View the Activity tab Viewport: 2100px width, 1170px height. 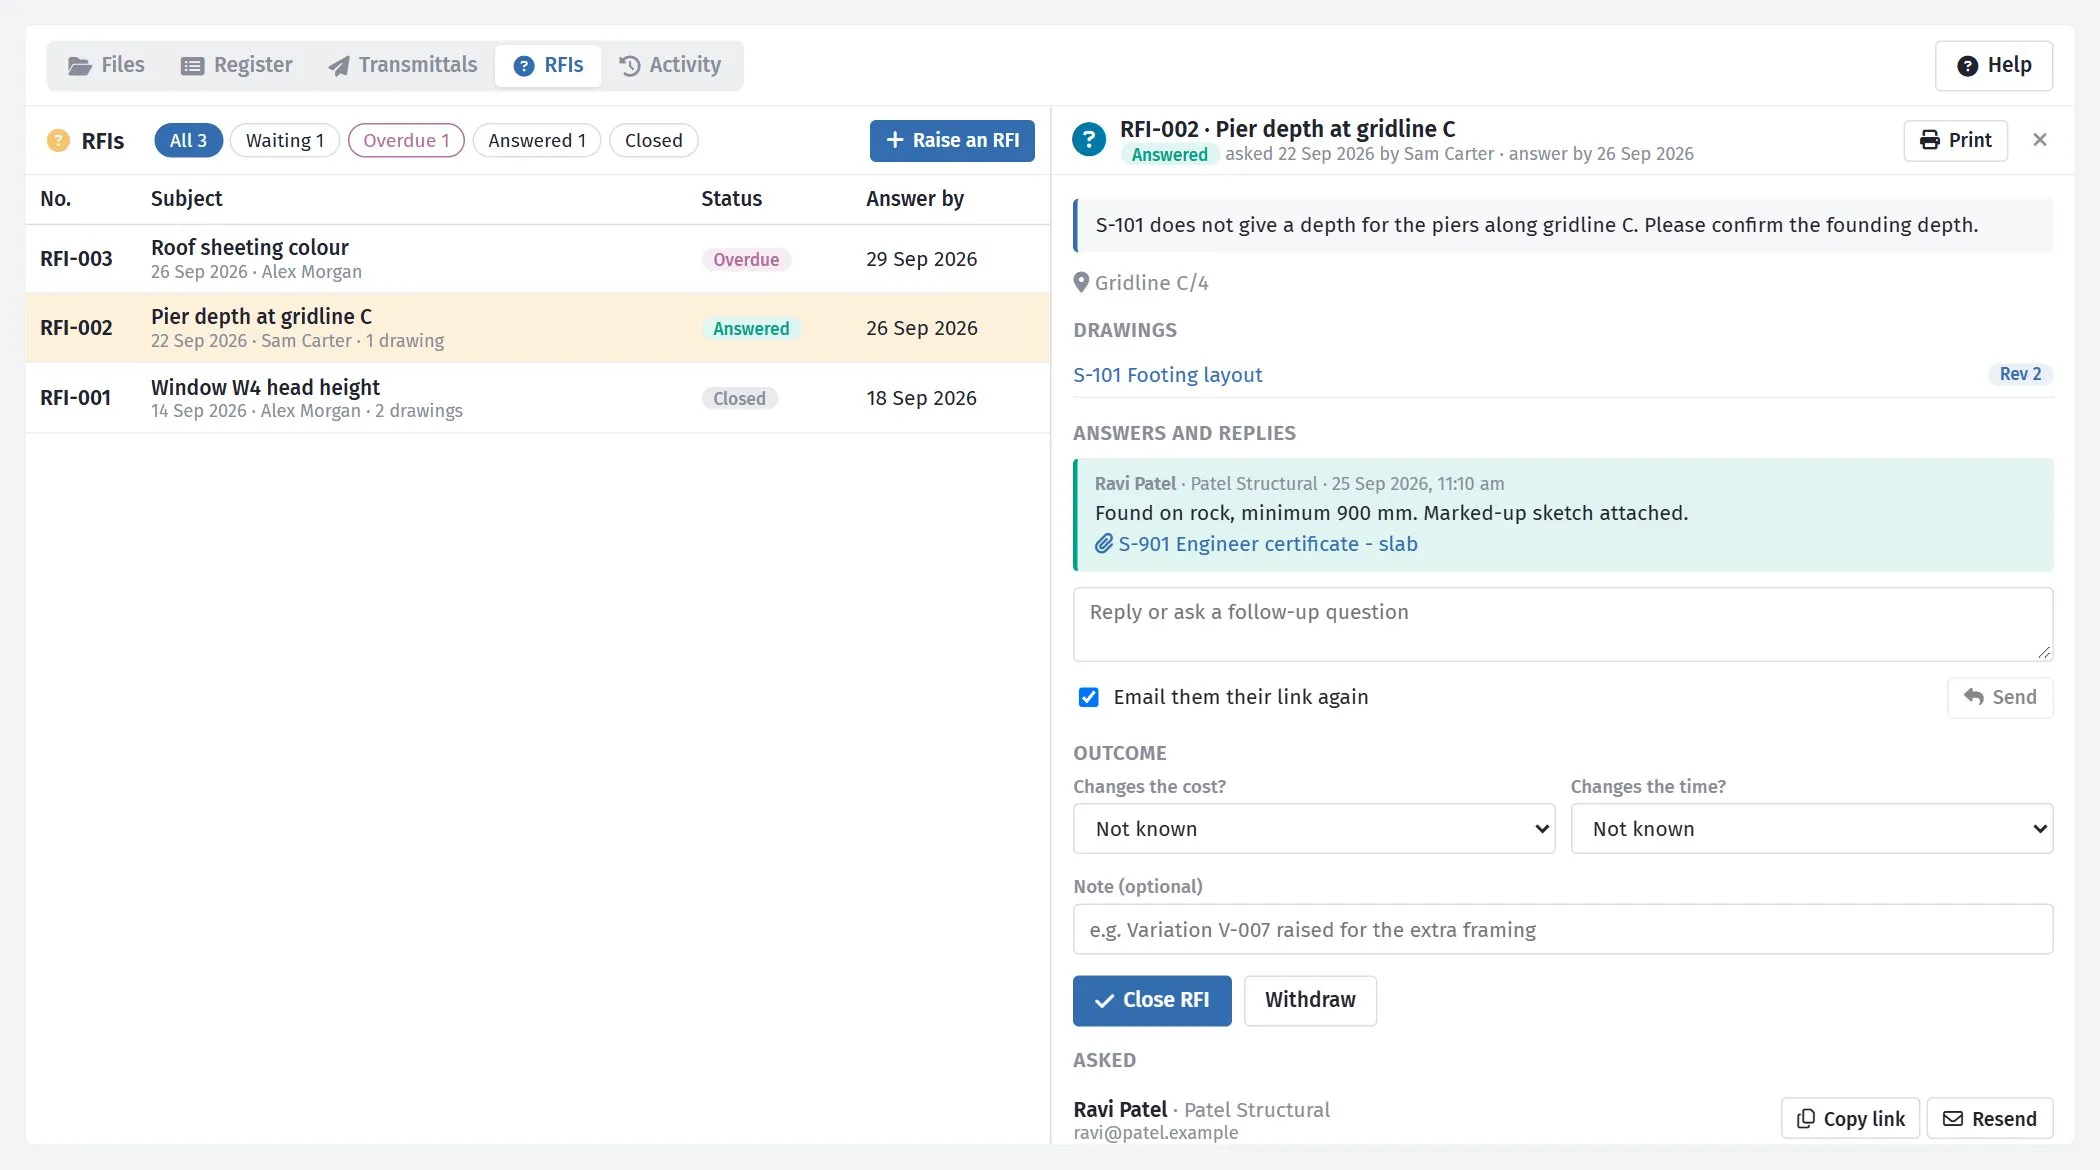(x=670, y=65)
